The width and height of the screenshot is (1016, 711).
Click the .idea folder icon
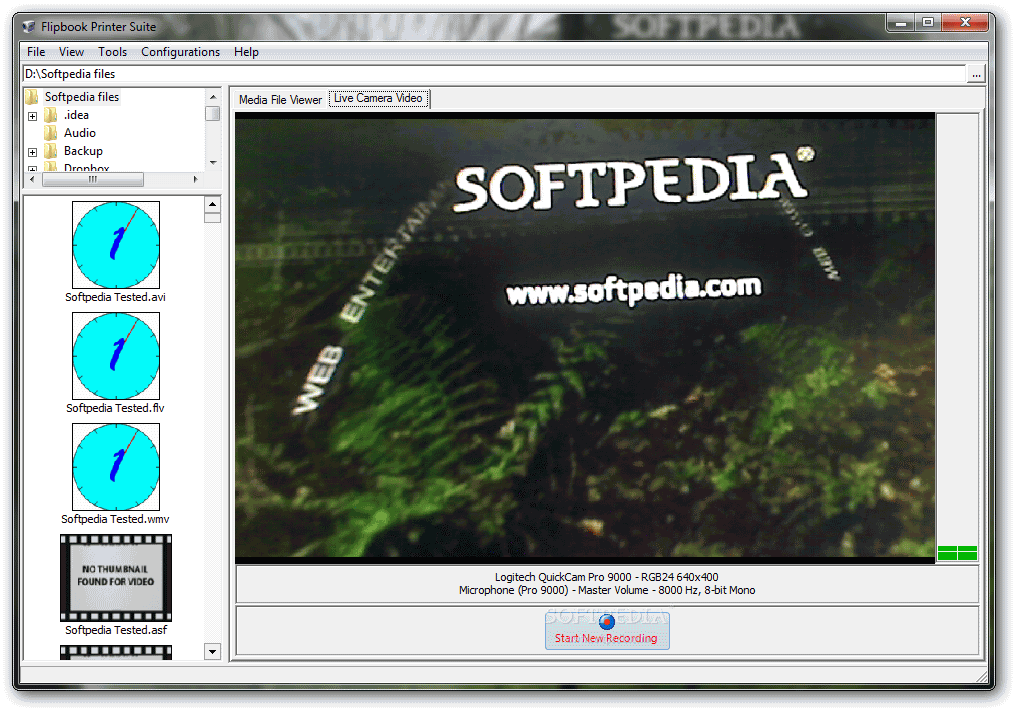coord(51,115)
